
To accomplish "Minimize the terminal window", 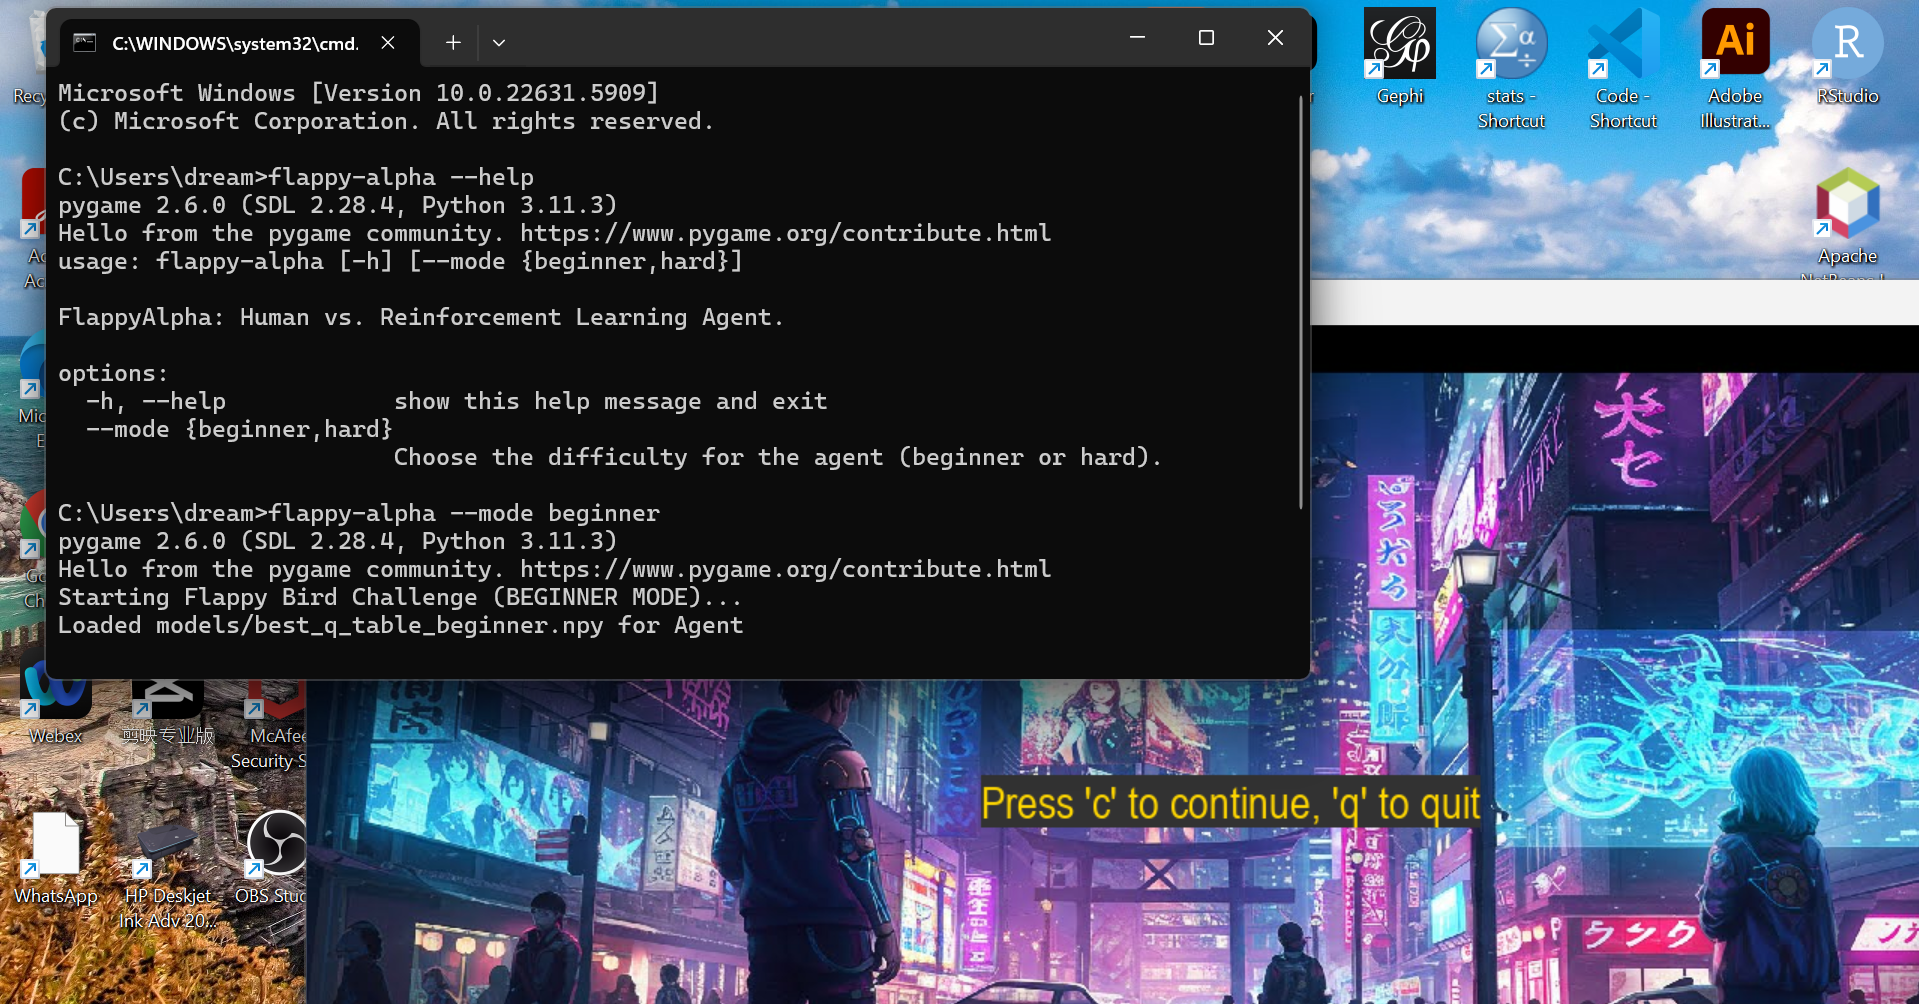I will [x=1137, y=37].
